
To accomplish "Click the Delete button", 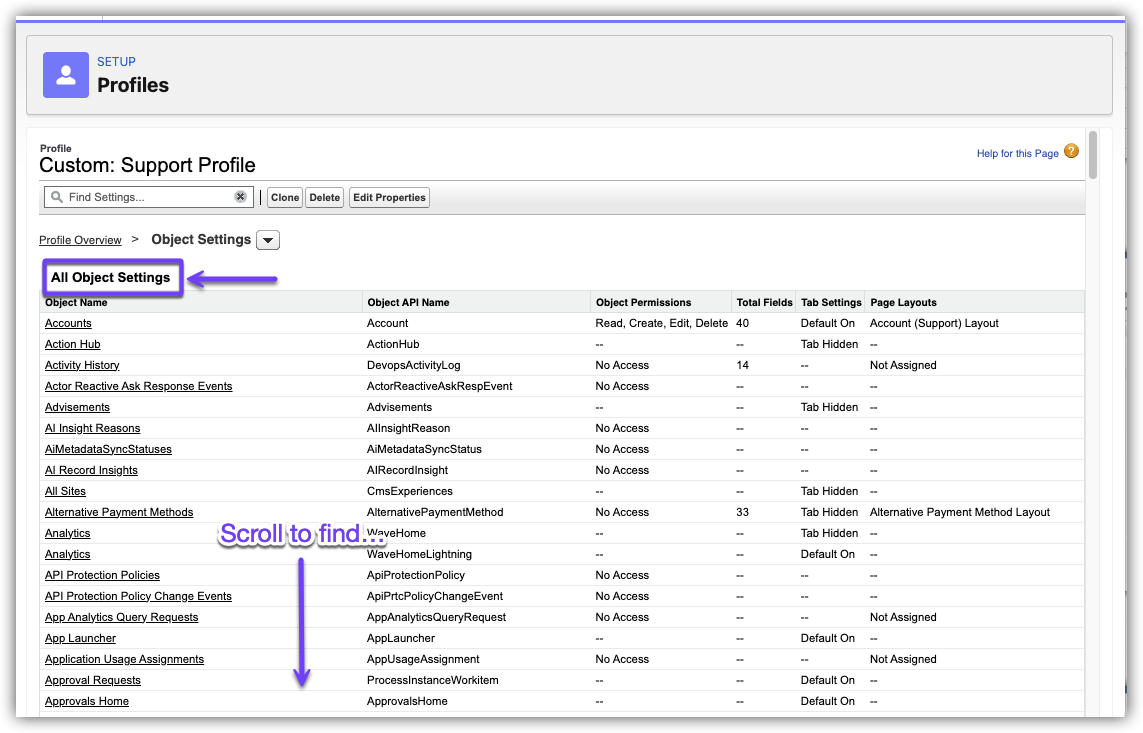I will 324,198.
